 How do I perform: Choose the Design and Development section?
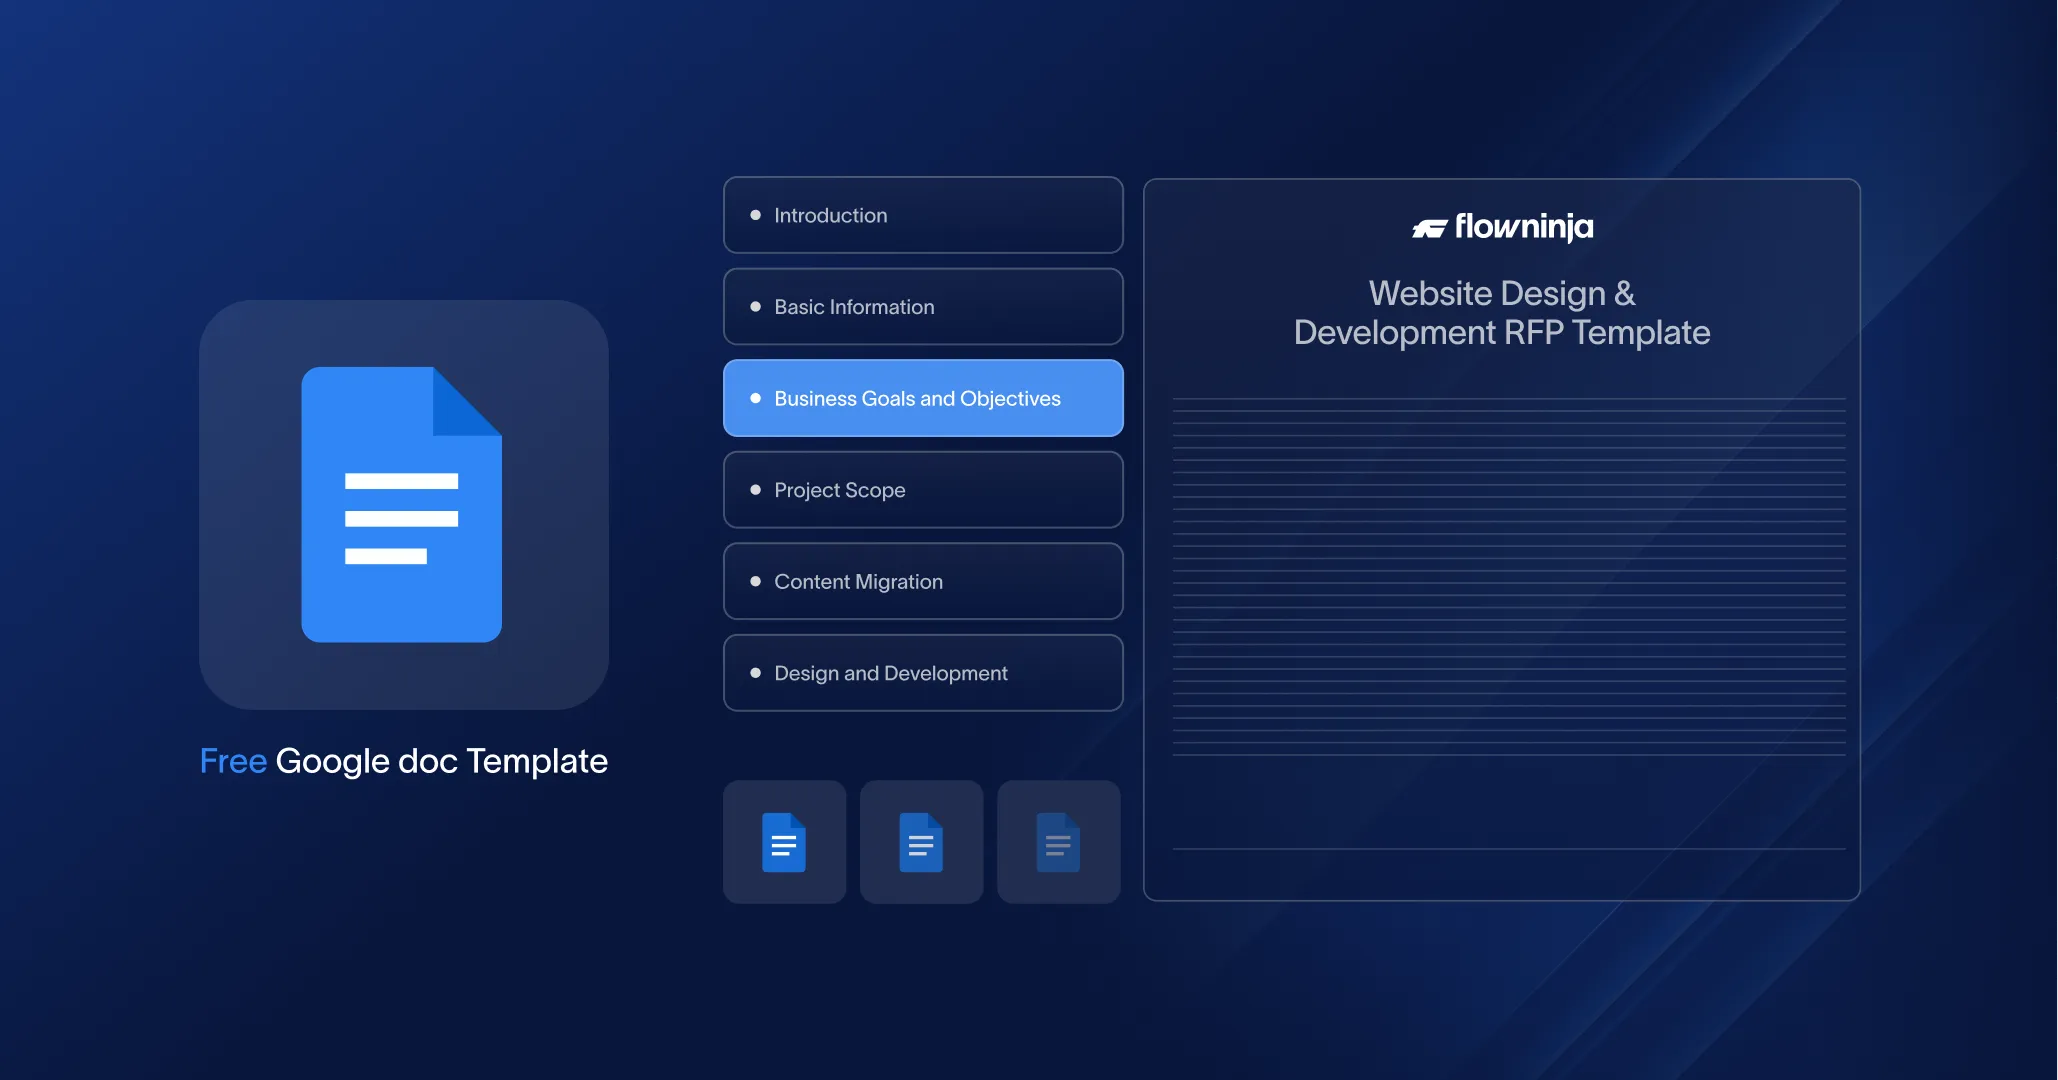922,673
